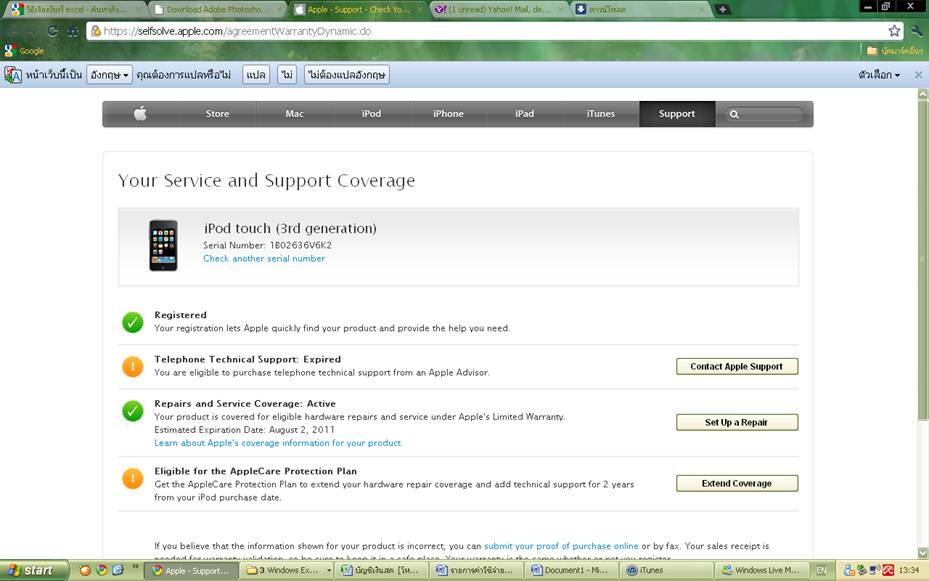Click the No button in translate bar
Image resolution: width=929 pixels, height=581 pixels.
pos(287,75)
